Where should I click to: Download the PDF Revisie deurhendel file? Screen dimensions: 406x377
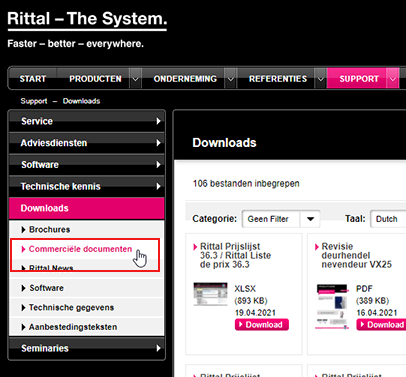(x=382, y=325)
